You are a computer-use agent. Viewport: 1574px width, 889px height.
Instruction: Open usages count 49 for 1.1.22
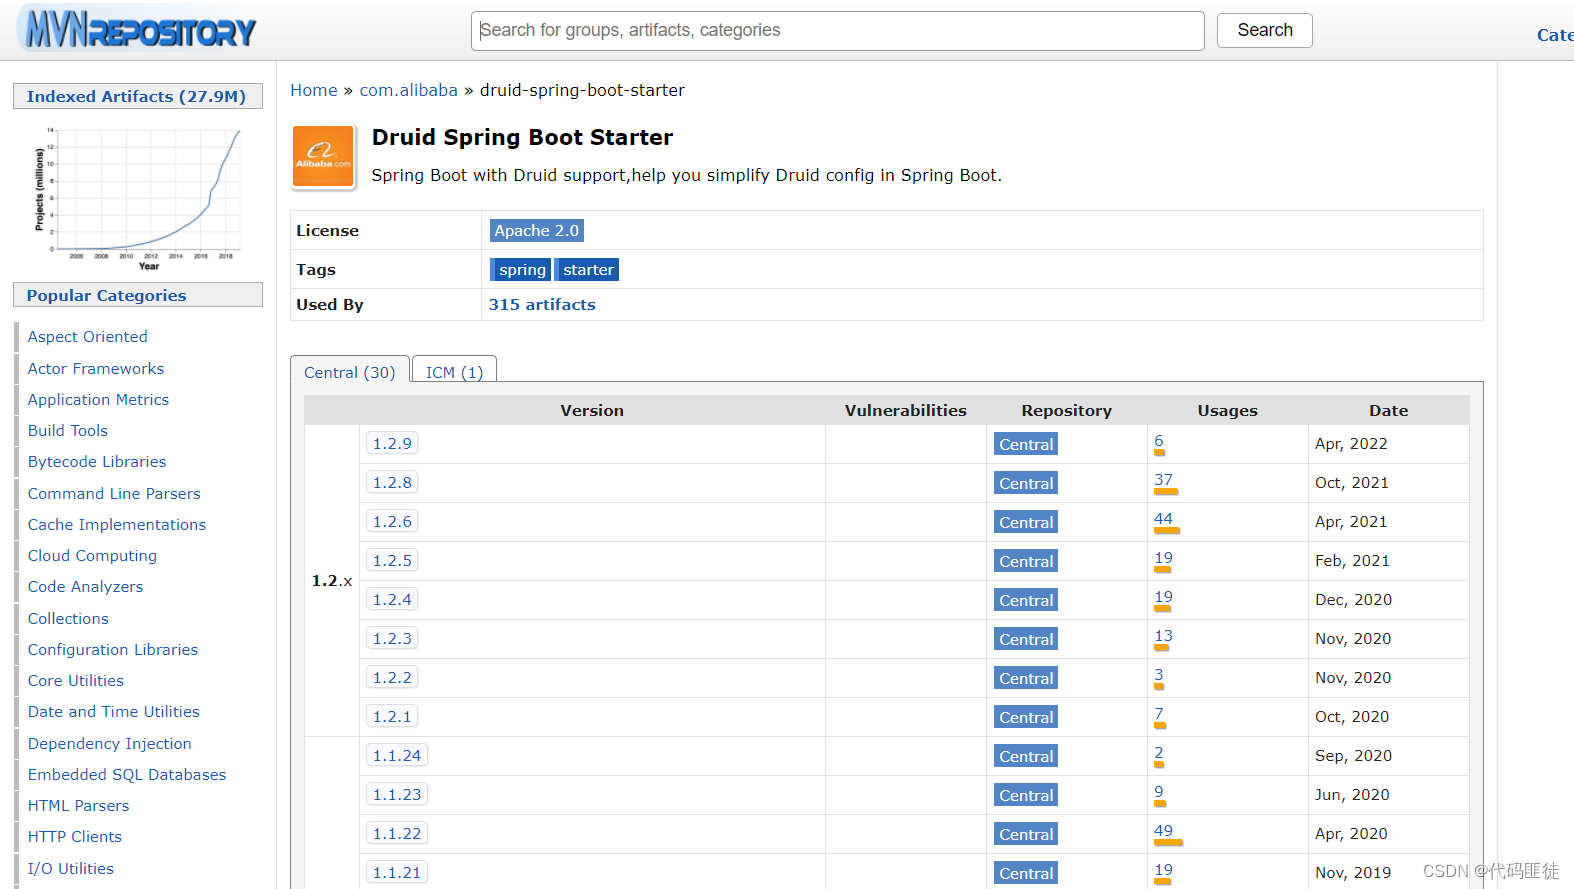click(x=1164, y=831)
